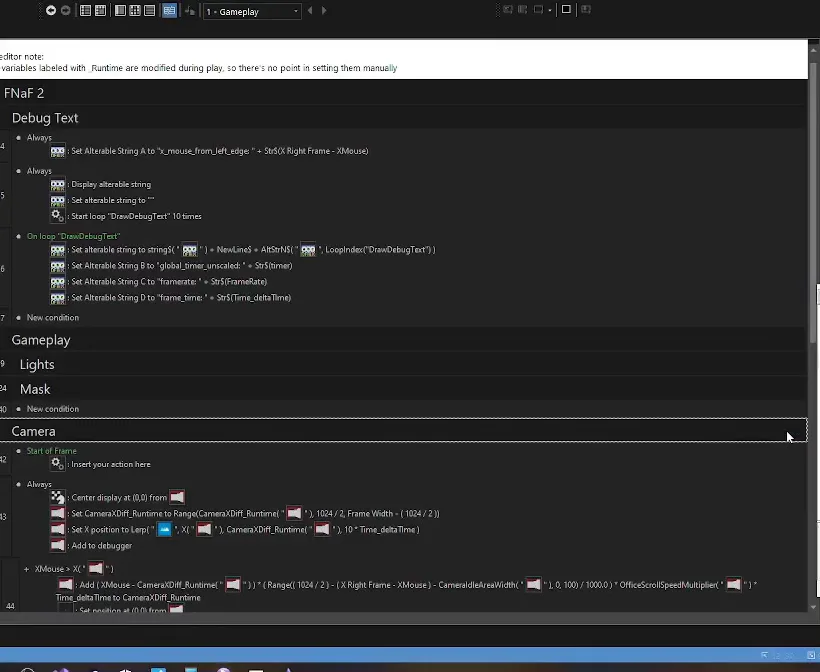Select the 'Camera' group header
This screenshot has height=672, width=820.
[x=33, y=431]
